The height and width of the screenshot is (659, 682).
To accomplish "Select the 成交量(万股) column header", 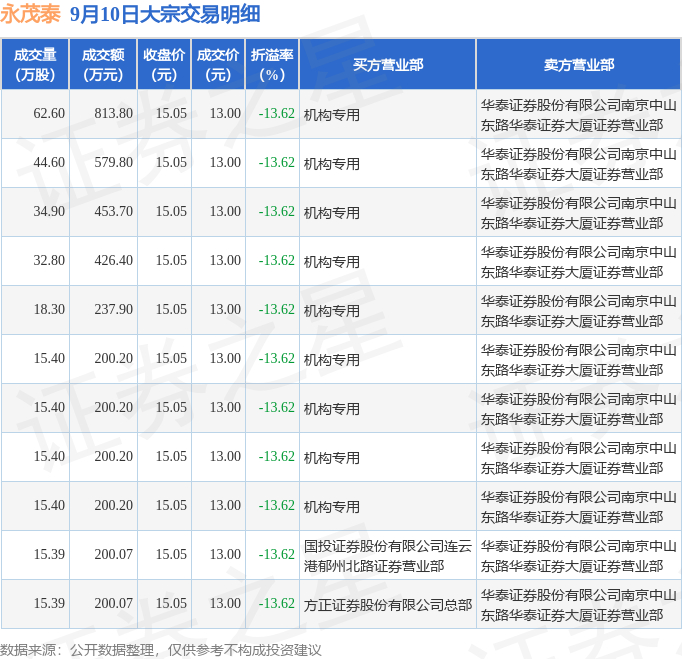I will tap(34, 65).
